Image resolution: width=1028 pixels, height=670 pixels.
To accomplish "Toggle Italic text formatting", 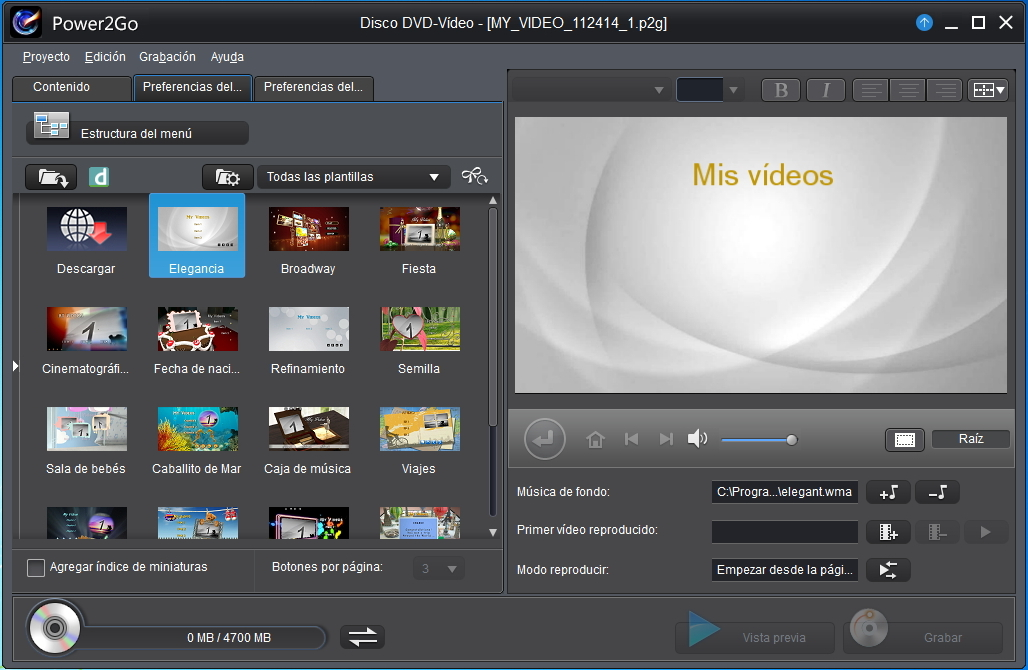I will (x=825, y=90).
